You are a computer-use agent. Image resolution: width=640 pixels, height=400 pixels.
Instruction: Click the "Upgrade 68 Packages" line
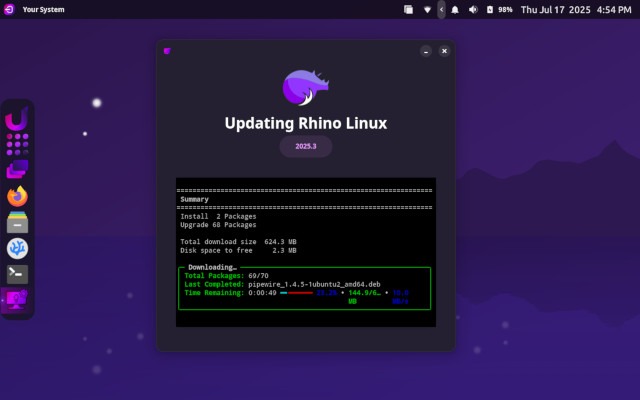pos(218,225)
